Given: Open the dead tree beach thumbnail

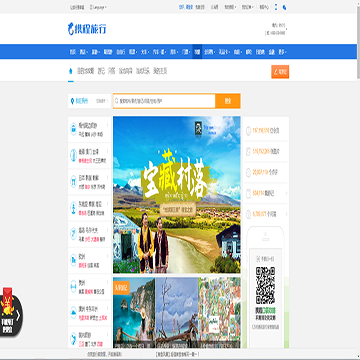Looking at the screenshot, I should coord(177,312).
